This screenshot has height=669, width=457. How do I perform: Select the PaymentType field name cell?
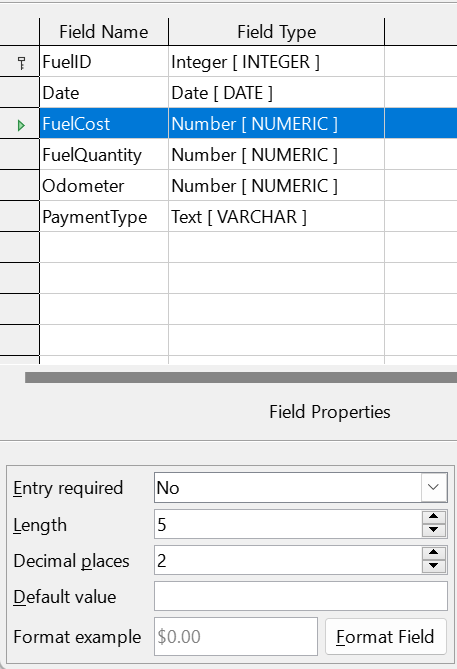tap(104, 217)
